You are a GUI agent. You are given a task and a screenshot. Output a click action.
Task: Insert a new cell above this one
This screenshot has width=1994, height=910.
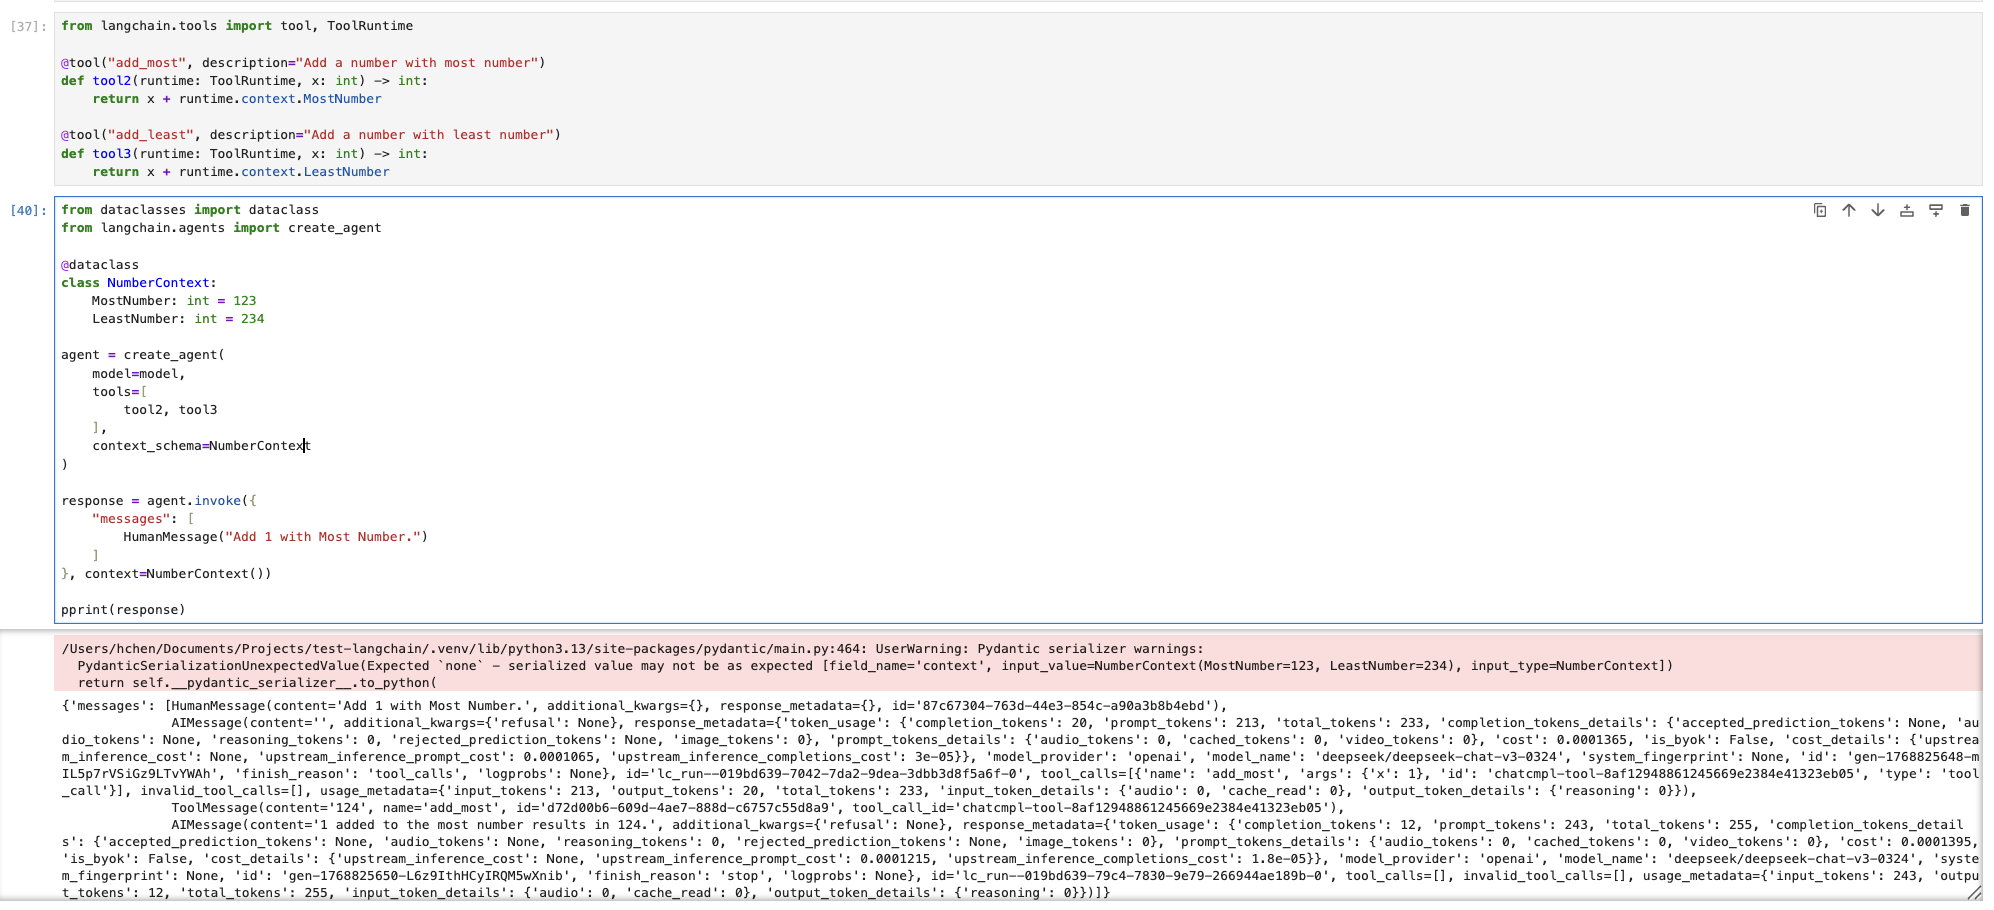click(1907, 210)
